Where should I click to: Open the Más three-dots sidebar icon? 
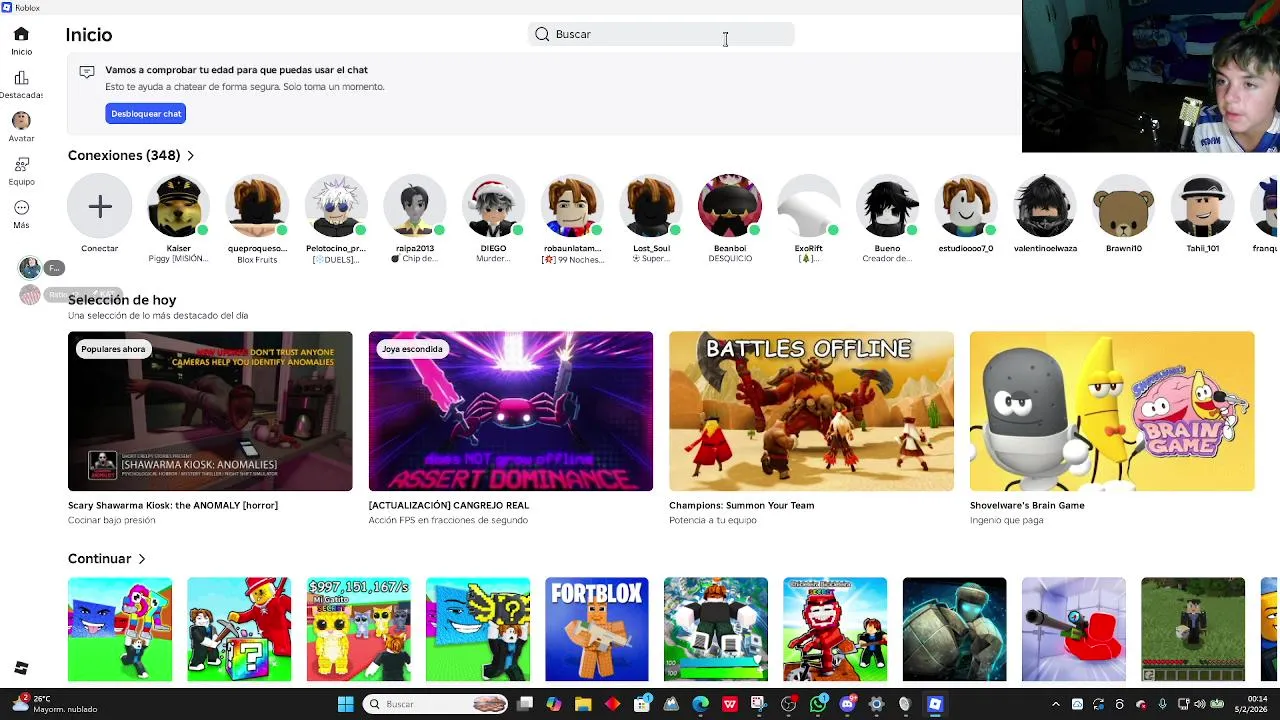[x=21, y=208]
